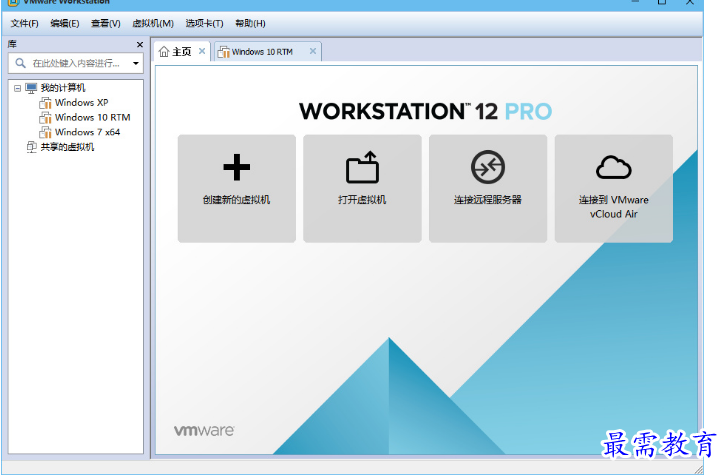Viewport: 725px width, 476px height.
Task: Open the 编辑(E) menu
Action: (x=65, y=24)
